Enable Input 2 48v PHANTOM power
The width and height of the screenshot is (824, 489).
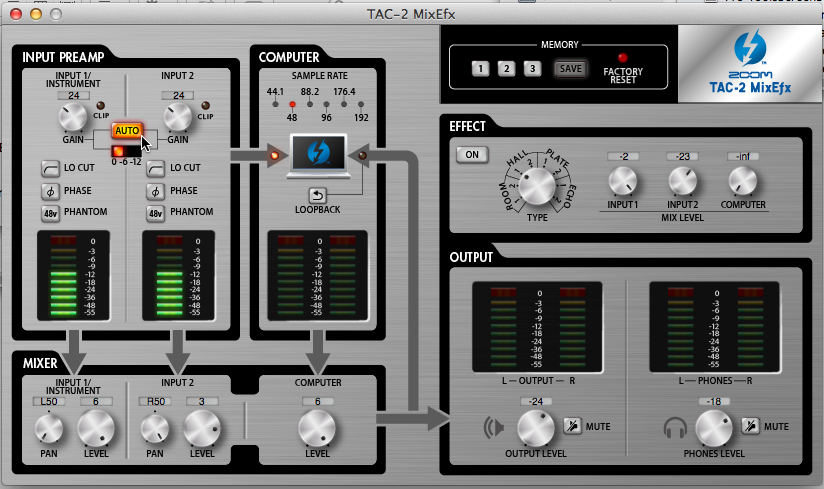pos(156,213)
